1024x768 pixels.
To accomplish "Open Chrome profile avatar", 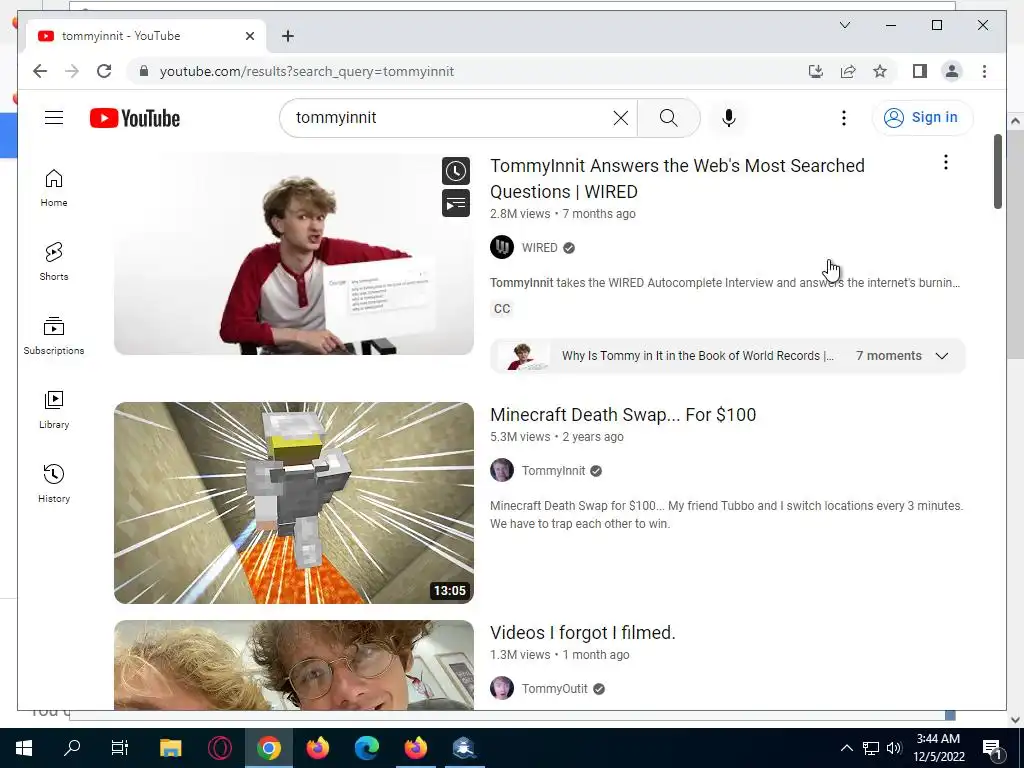I will point(952,71).
